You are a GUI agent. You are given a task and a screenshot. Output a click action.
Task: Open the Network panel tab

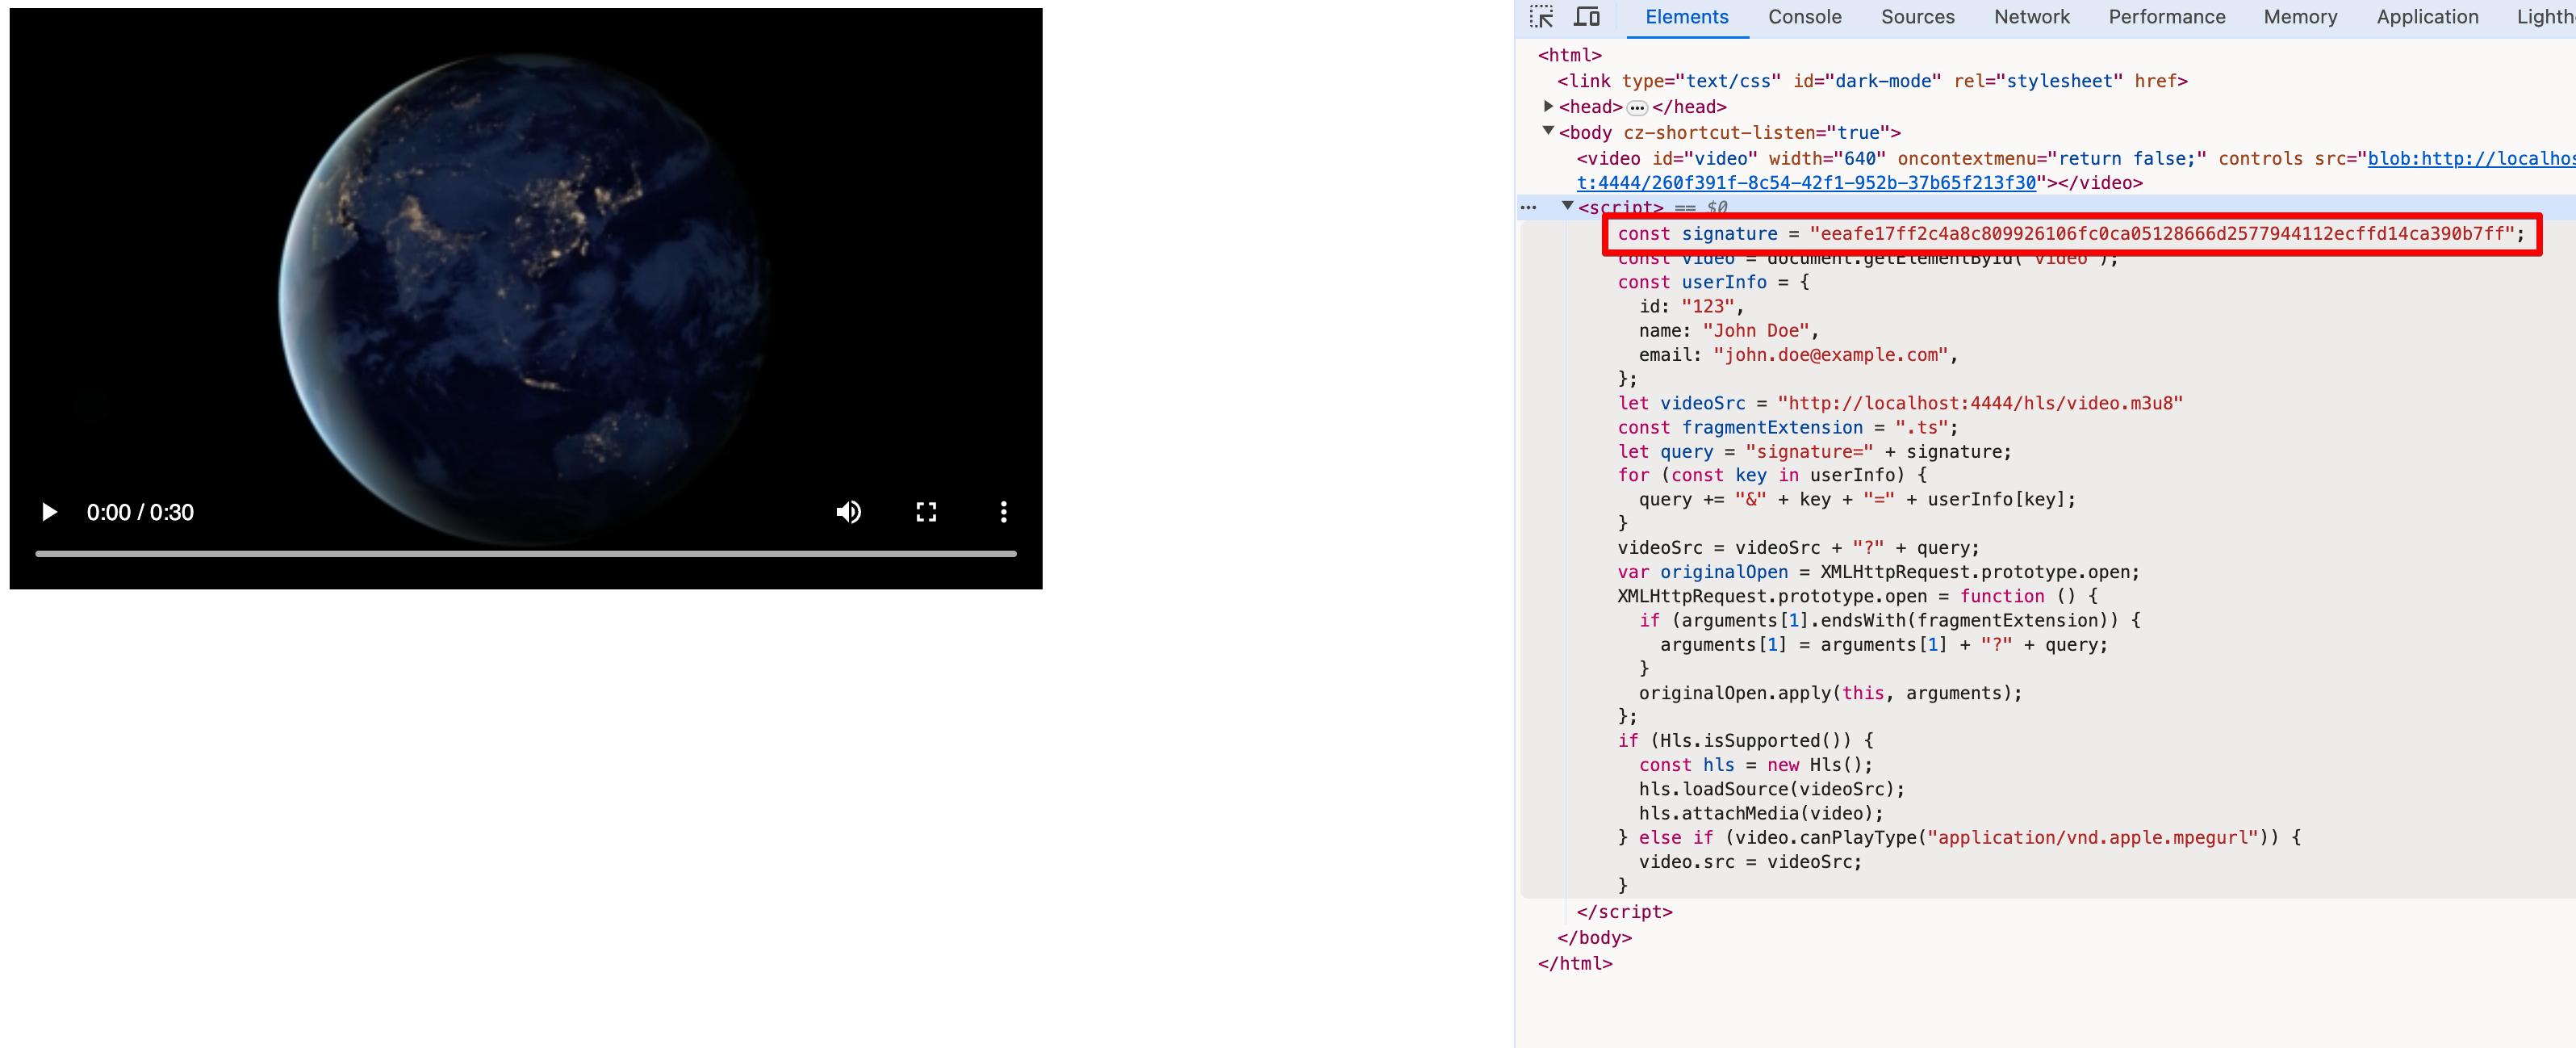click(x=2031, y=17)
